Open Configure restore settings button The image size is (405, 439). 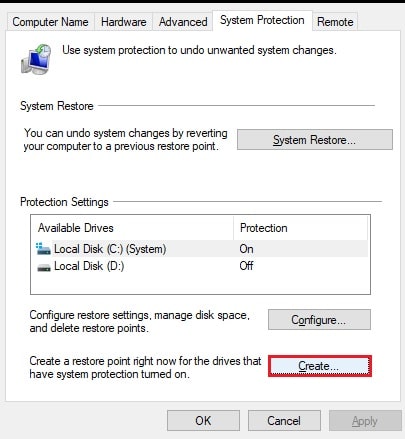[x=319, y=320]
